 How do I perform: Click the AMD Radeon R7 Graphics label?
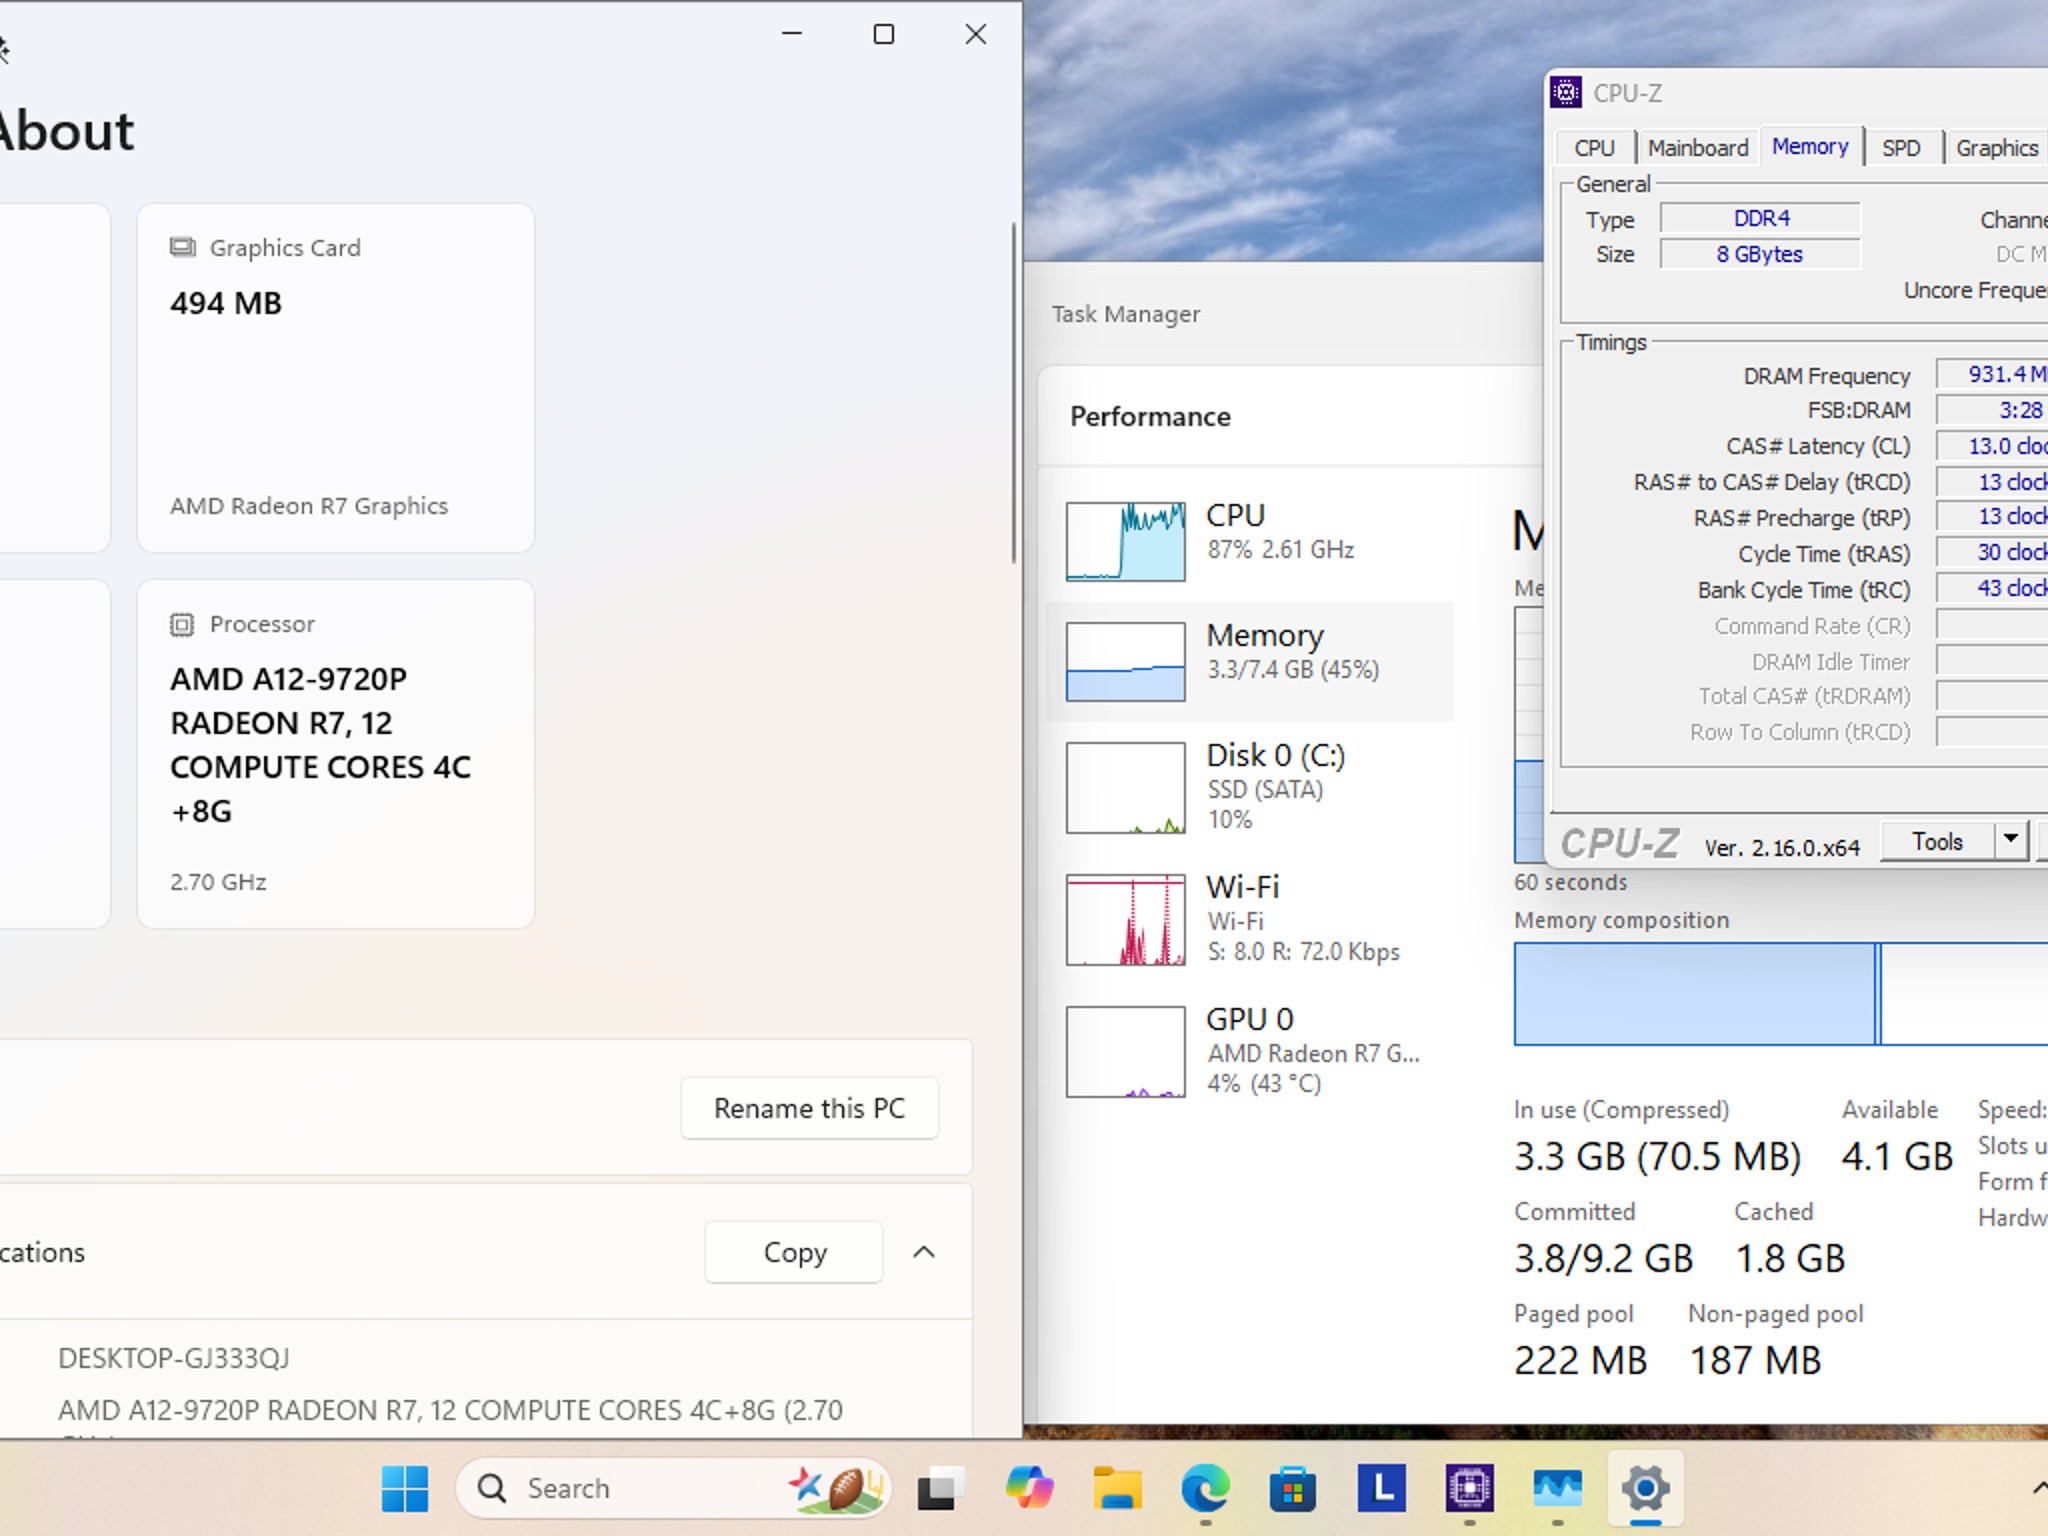tap(309, 506)
